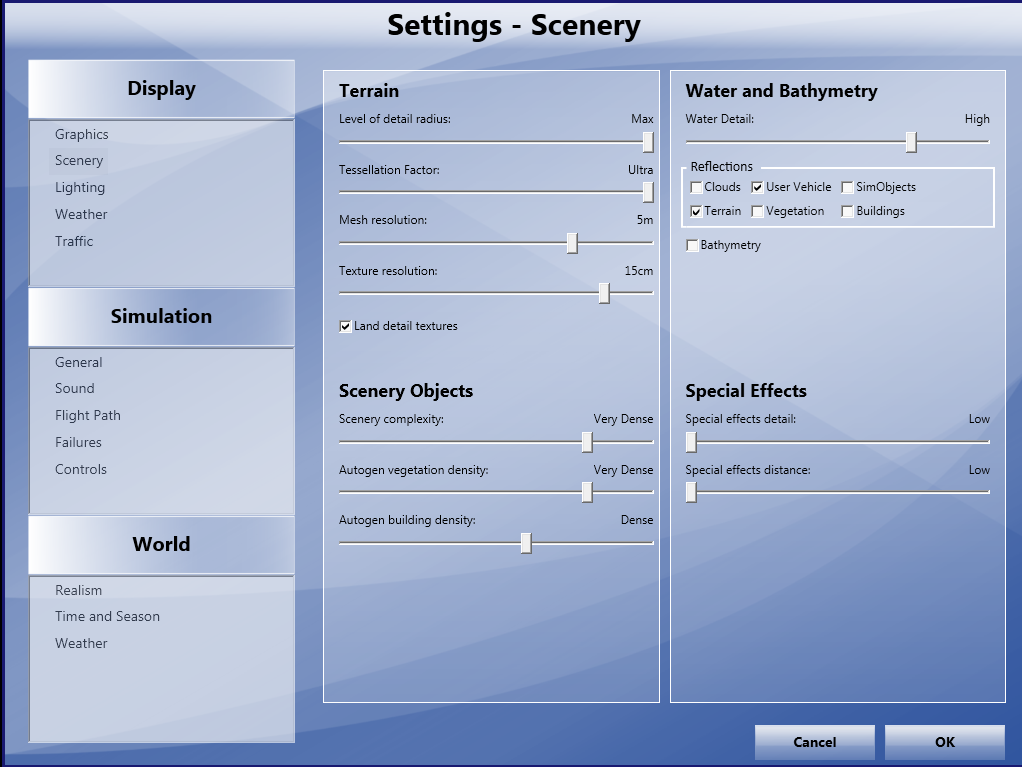Open Weather under the World section
Viewport: 1022px width, 767px height.
pos(81,643)
